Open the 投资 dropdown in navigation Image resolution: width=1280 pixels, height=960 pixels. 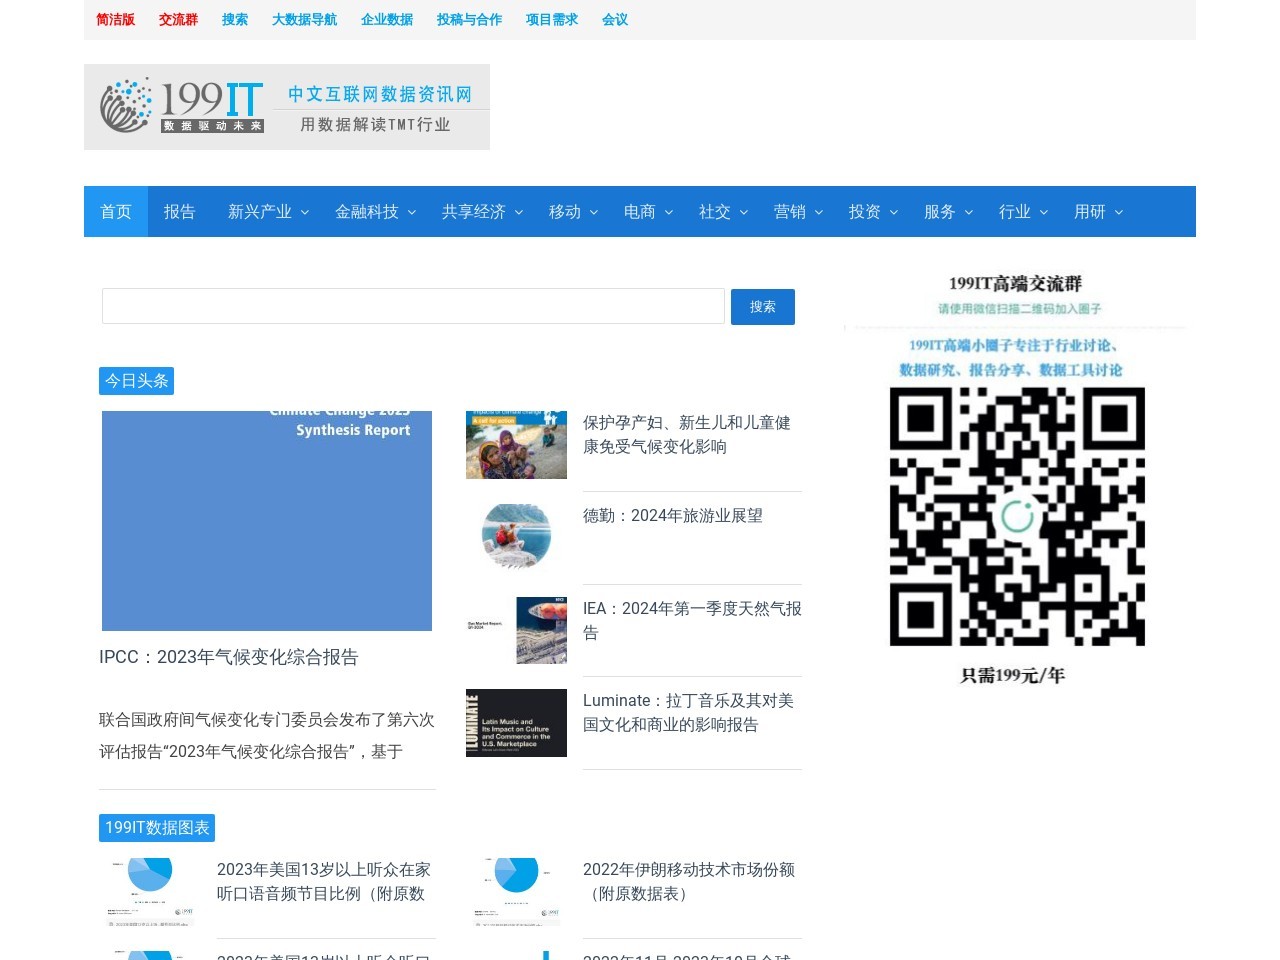(x=873, y=212)
